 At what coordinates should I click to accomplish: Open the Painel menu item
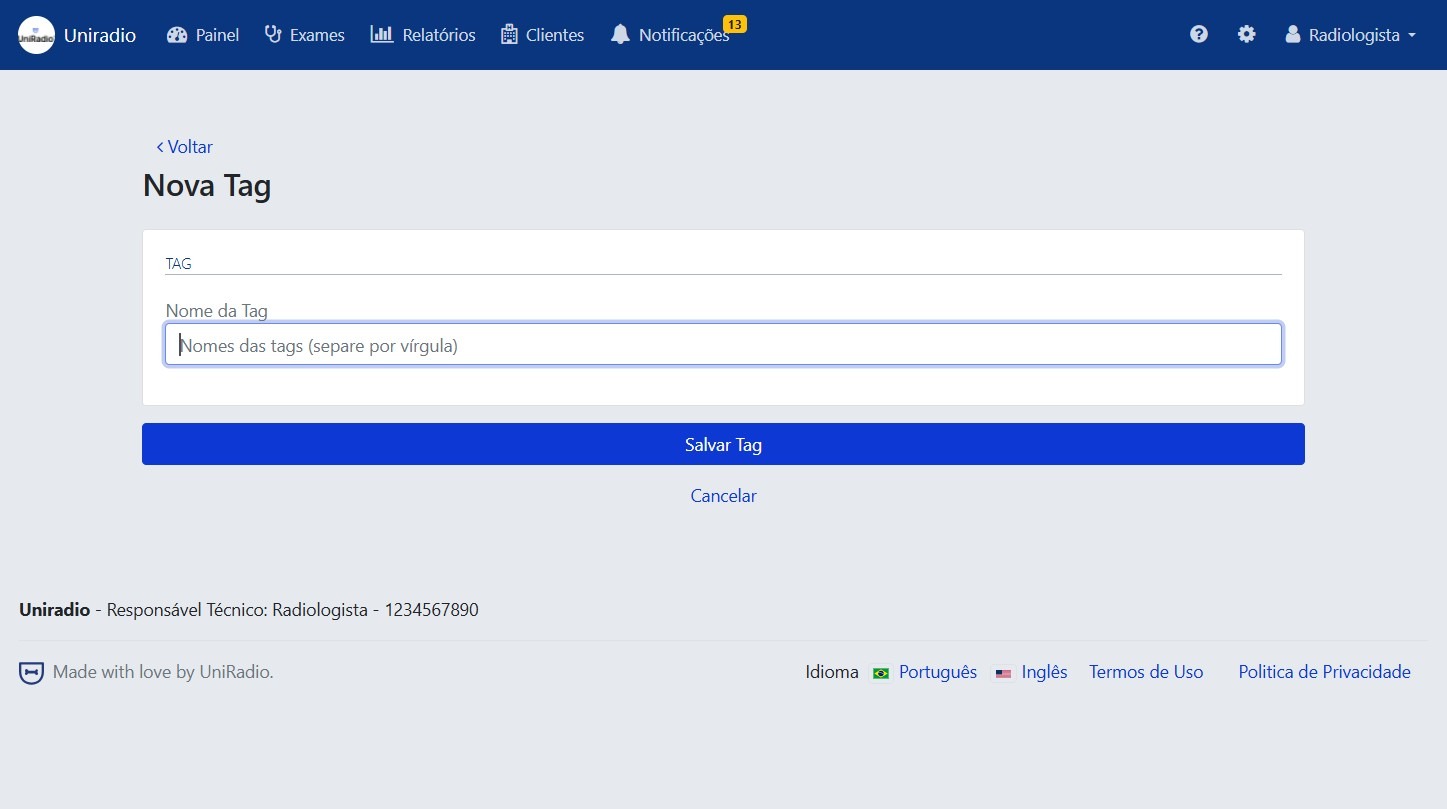click(203, 35)
